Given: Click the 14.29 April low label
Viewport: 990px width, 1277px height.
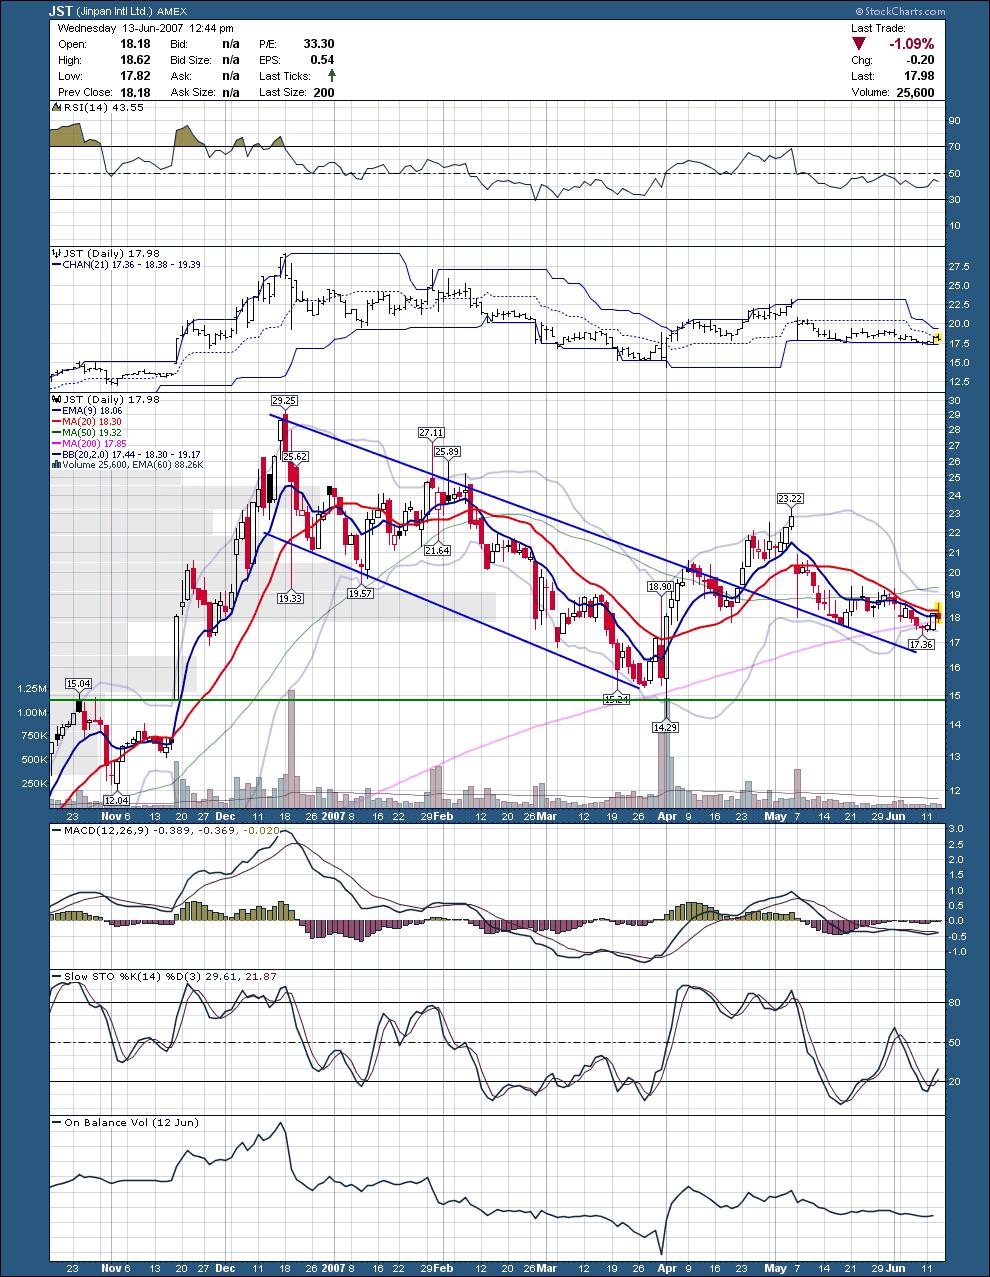Looking at the screenshot, I should pyautogui.click(x=666, y=728).
